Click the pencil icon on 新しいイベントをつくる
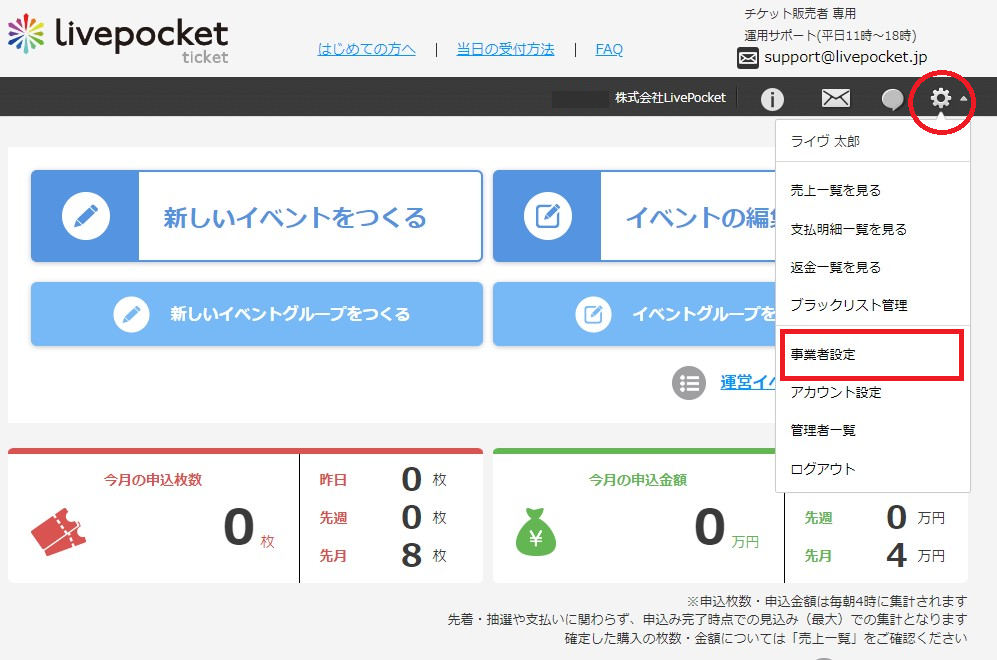 88,216
